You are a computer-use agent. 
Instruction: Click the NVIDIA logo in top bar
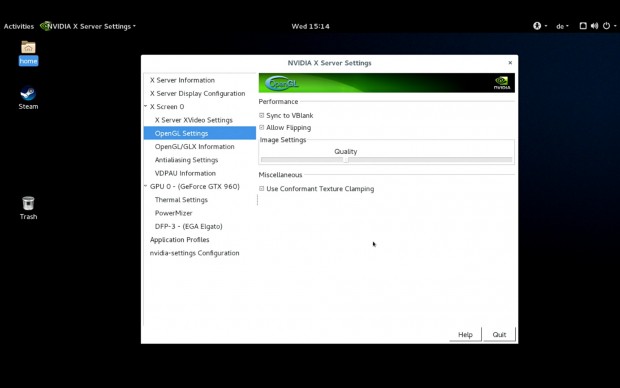(x=45, y=26)
